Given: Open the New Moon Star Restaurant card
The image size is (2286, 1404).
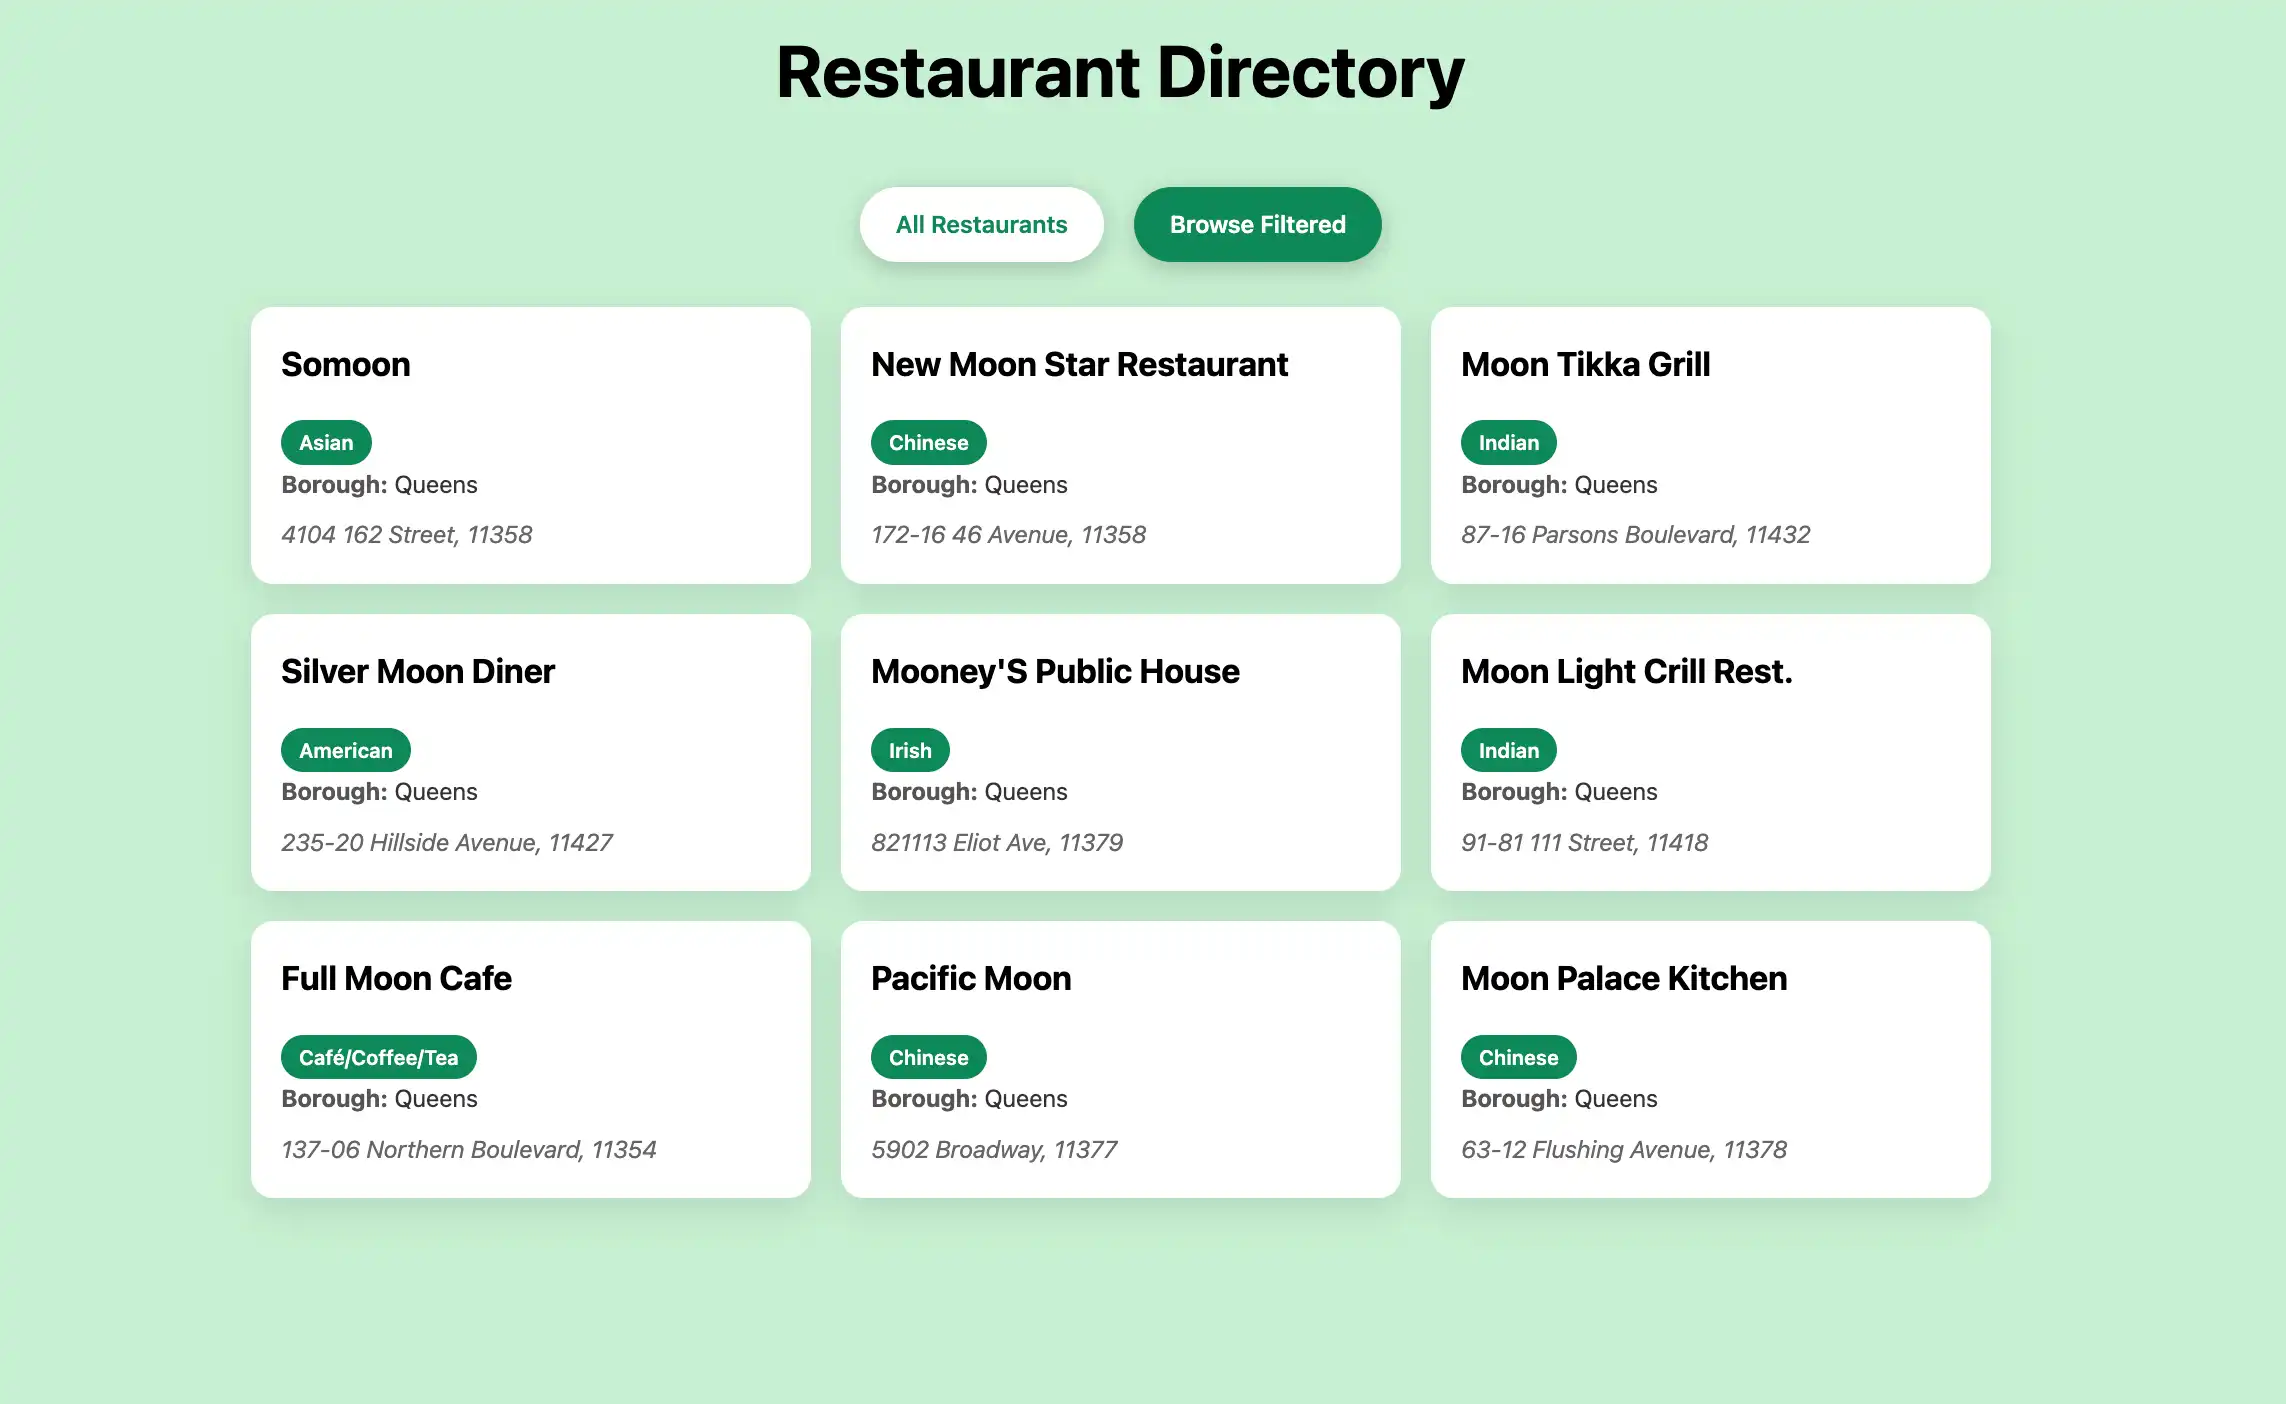Looking at the screenshot, I should (x=1120, y=445).
